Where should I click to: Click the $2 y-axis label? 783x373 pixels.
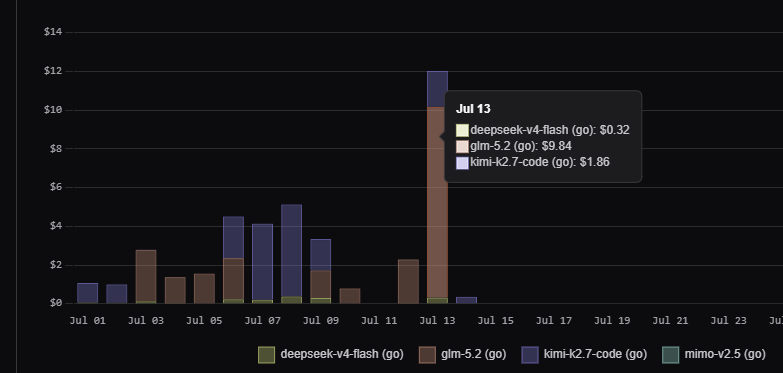click(x=56, y=265)
